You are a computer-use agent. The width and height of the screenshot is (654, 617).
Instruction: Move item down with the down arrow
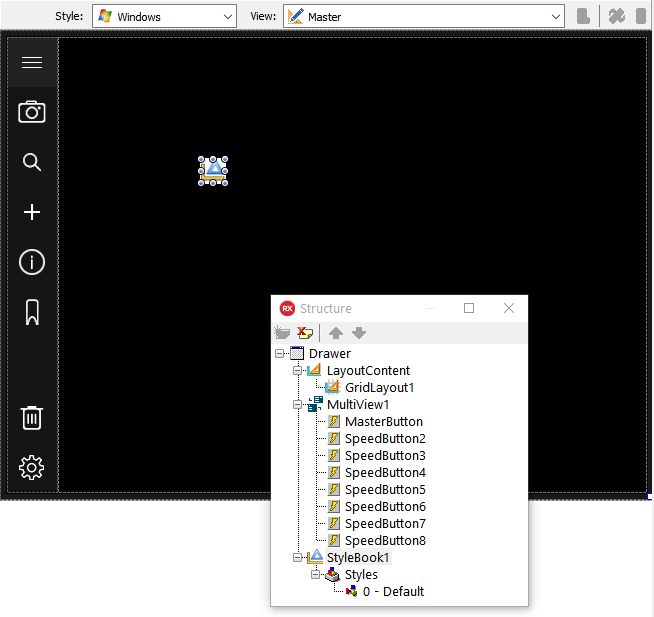coord(359,333)
